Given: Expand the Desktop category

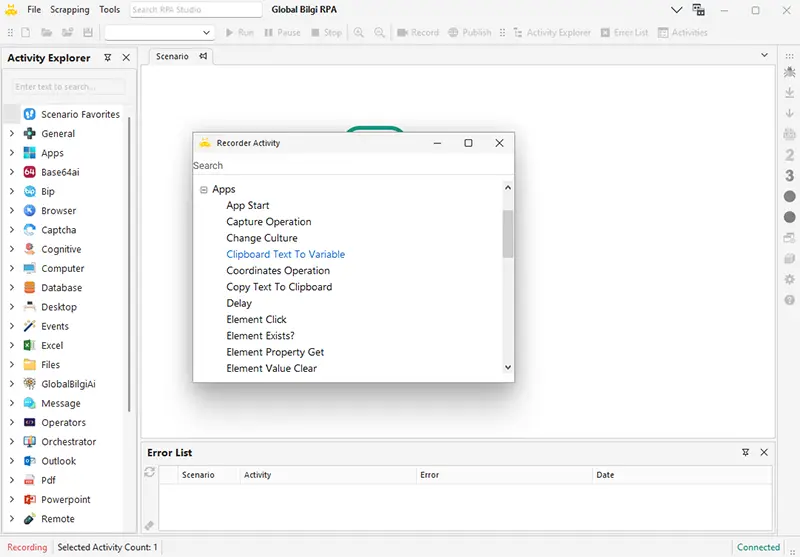Looking at the screenshot, I should click(x=12, y=307).
